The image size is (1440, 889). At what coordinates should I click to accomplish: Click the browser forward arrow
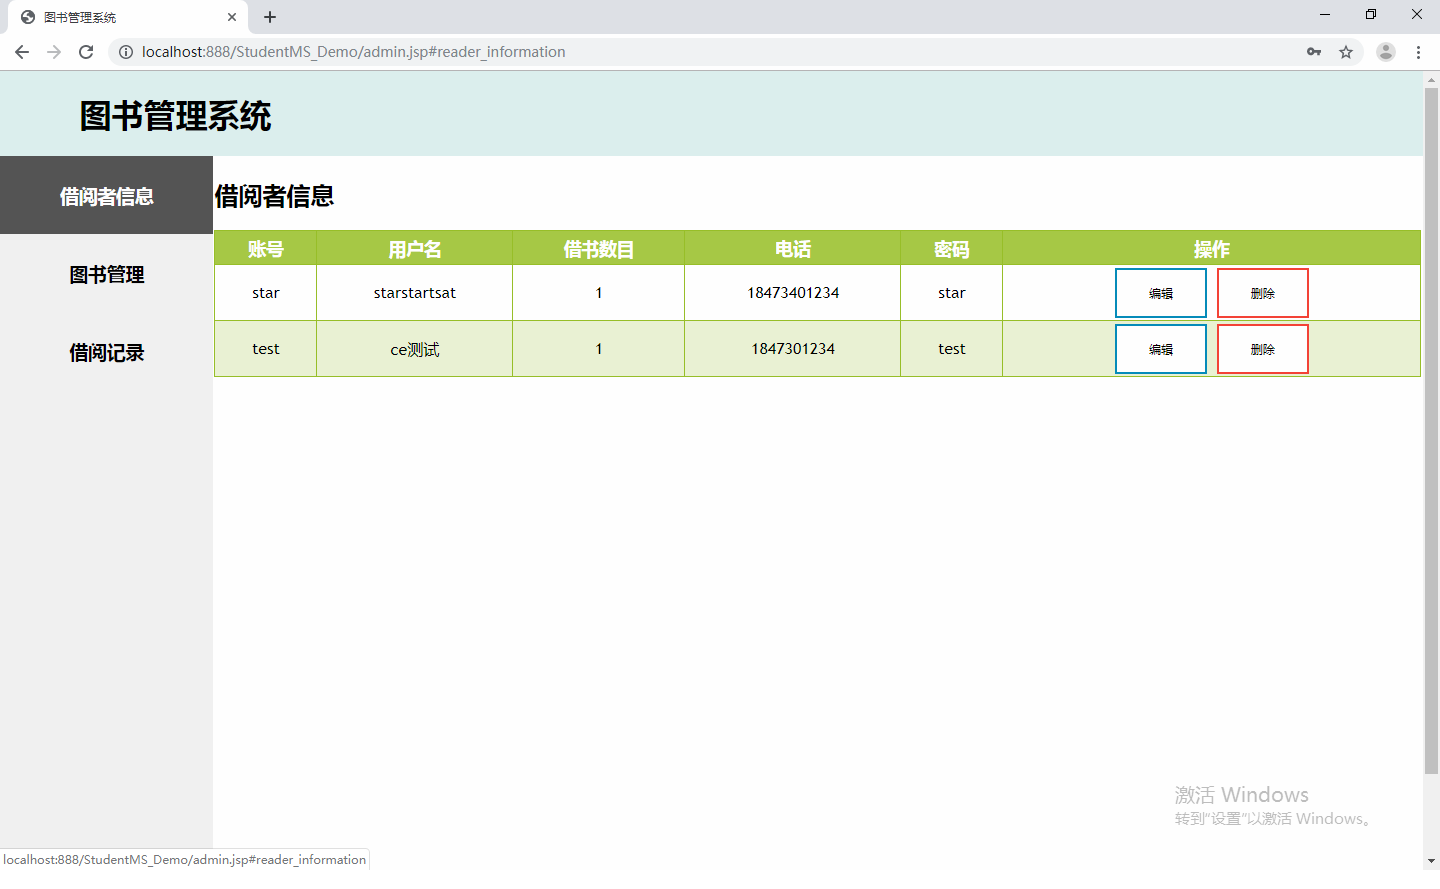pyautogui.click(x=54, y=52)
